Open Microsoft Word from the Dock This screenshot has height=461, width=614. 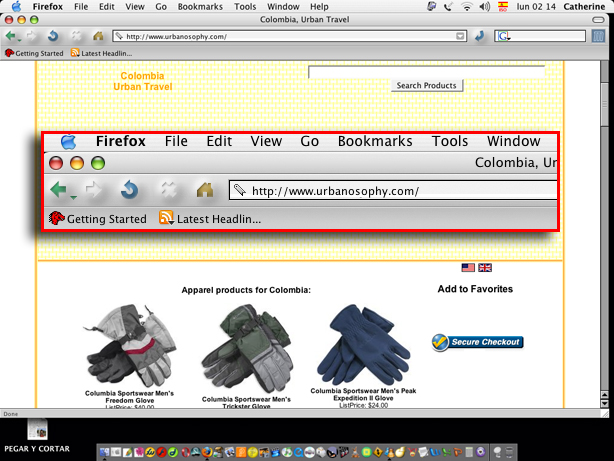(x=434, y=452)
